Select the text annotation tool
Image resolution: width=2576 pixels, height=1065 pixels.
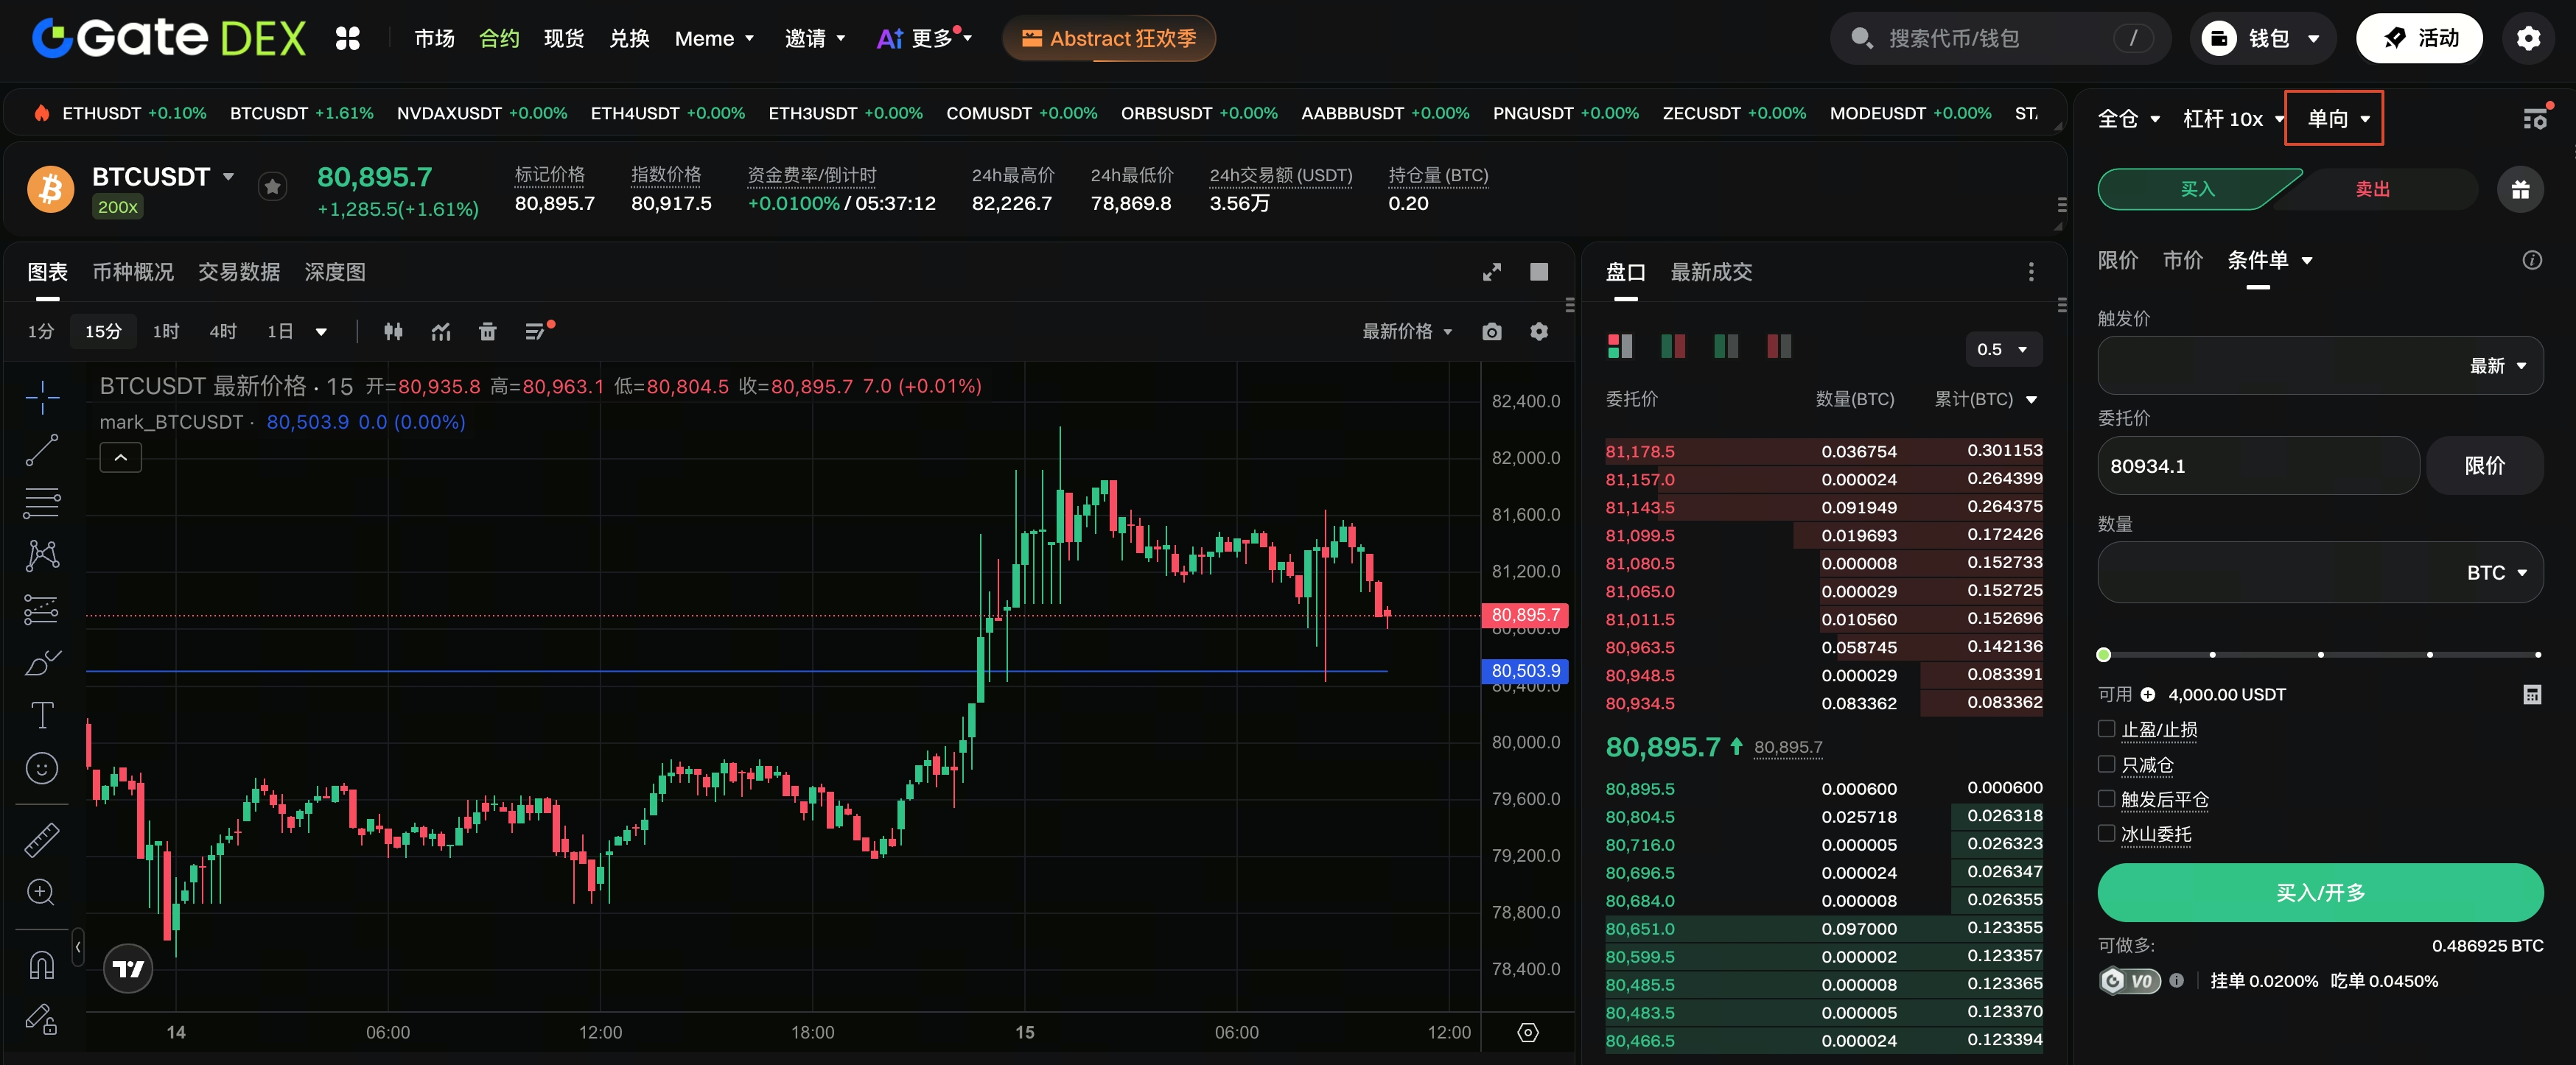pyautogui.click(x=42, y=715)
